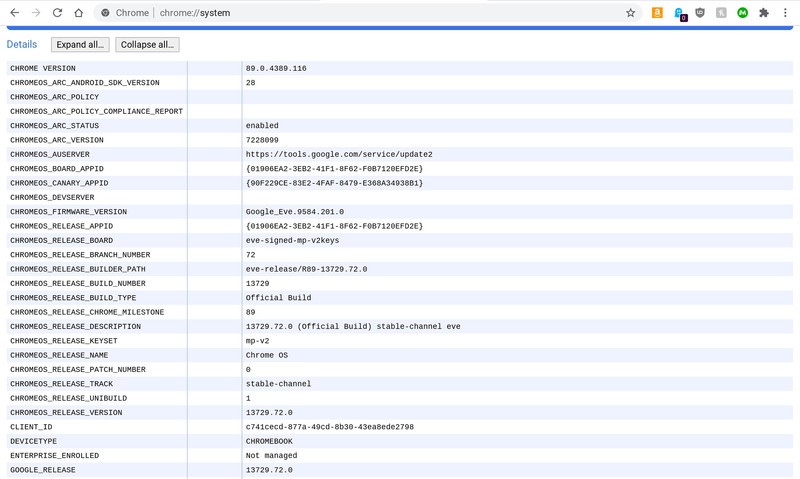This screenshot has width=800, height=479.
Task: Open the Extensions puzzle menu
Action: pyautogui.click(x=764, y=13)
